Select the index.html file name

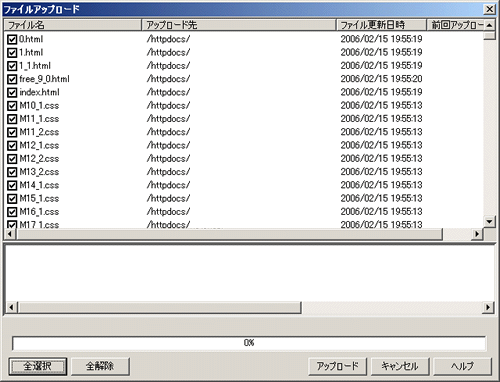coord(39,93)
